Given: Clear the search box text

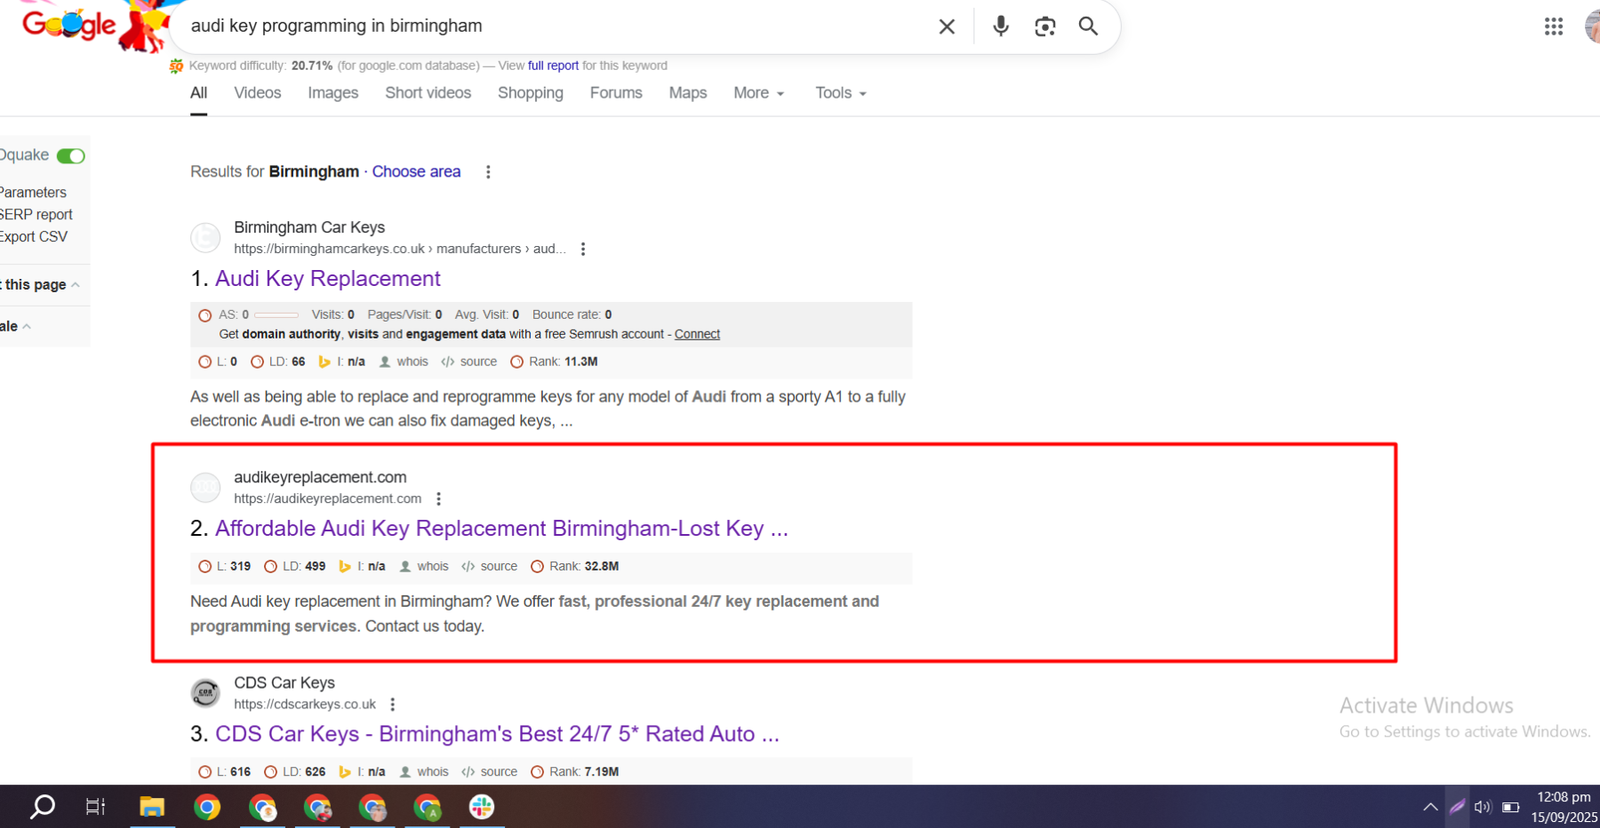Looking at the screenshot, I should [946, 27].
